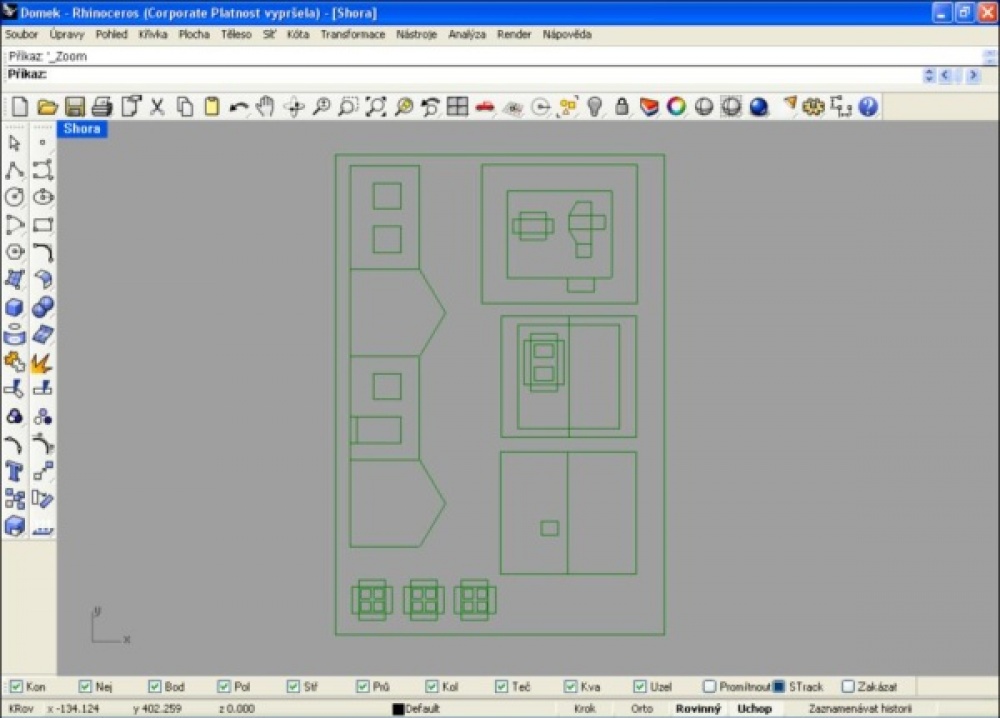Cut selection with the scissors icon
The height and width of the screenshot is (718, 1000).
point(157,106)
